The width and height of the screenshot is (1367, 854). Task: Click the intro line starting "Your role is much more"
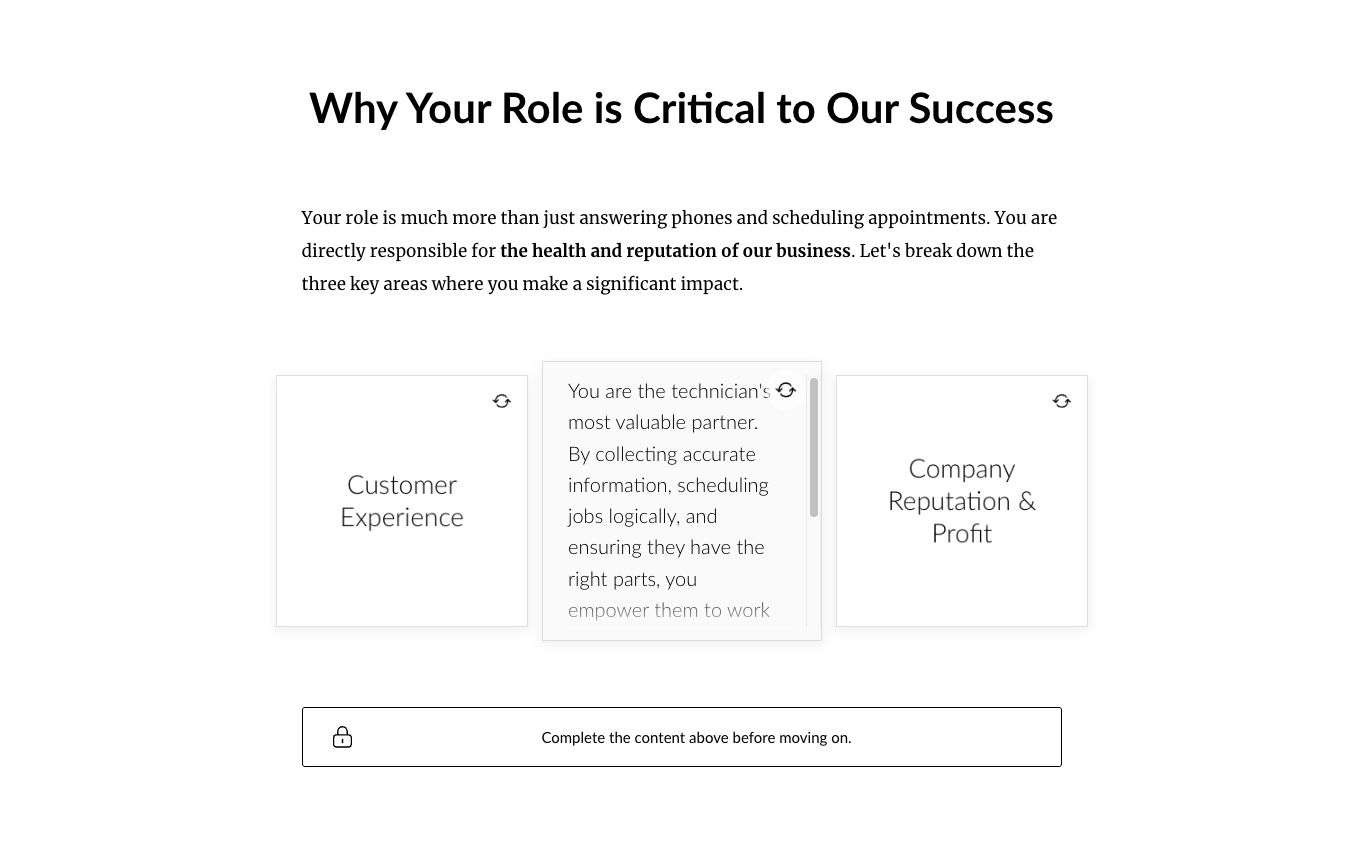click(x=678, y=218)
